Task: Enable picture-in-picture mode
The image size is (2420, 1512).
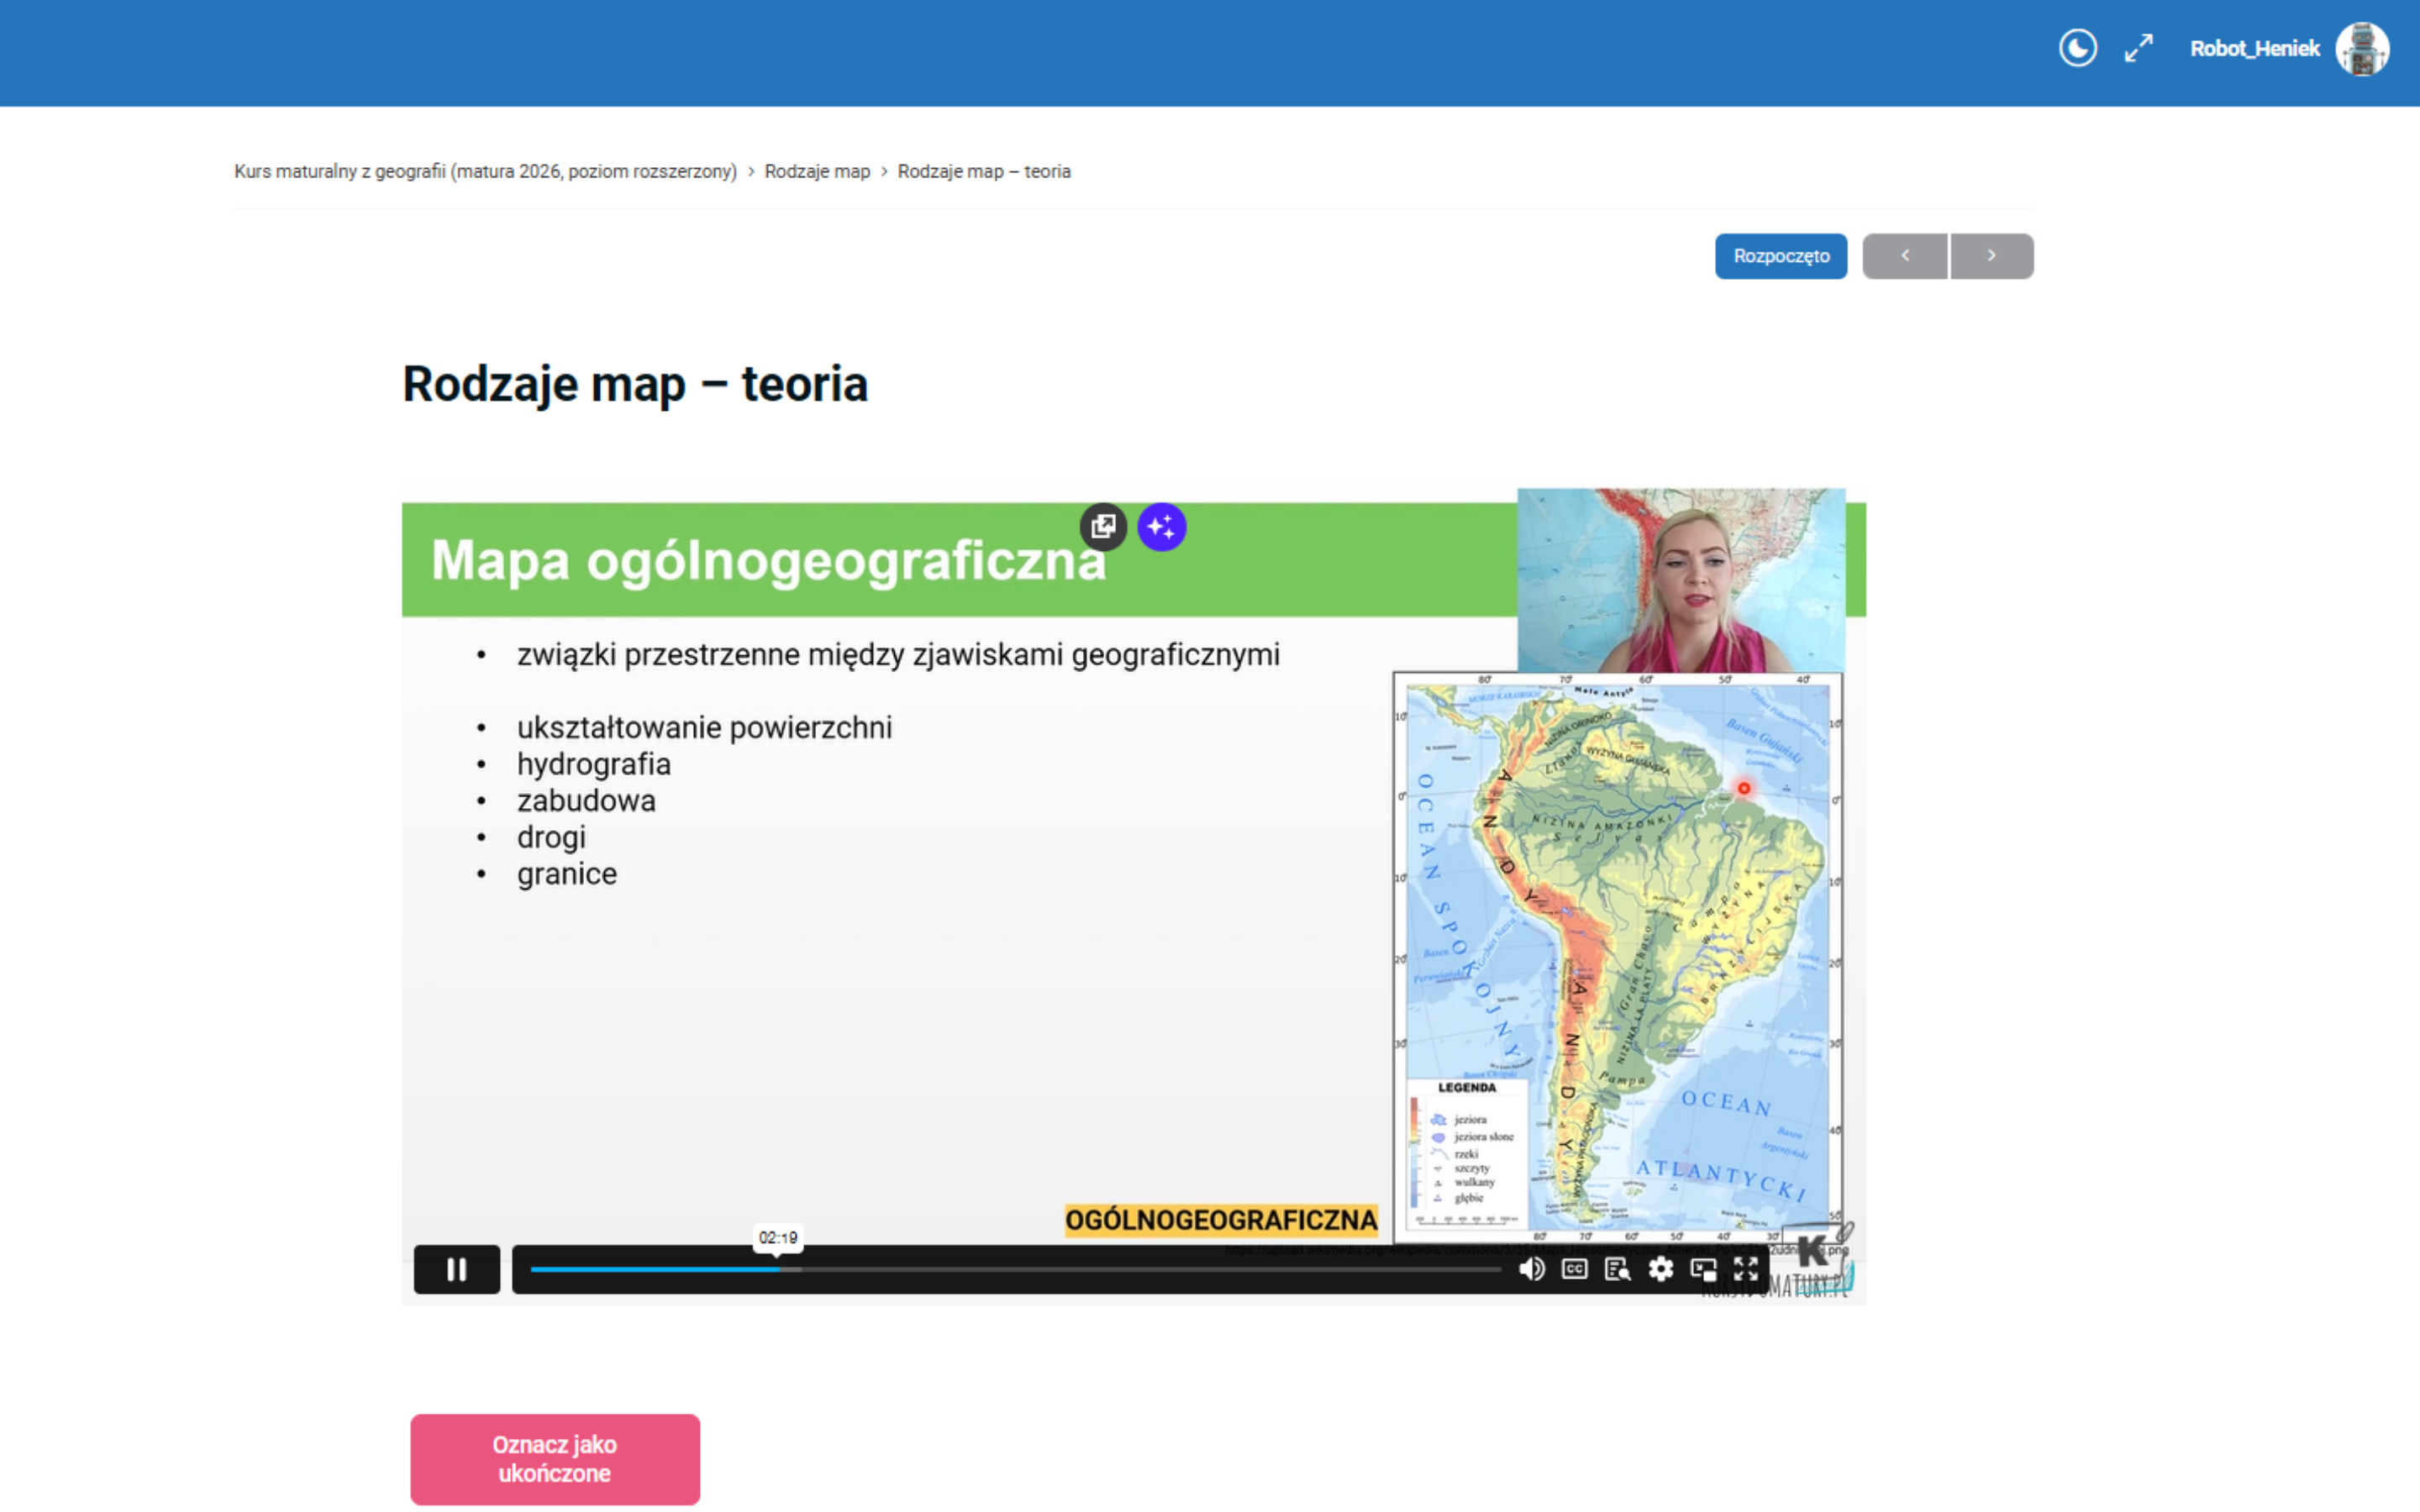Action: pos(1703,1269)
